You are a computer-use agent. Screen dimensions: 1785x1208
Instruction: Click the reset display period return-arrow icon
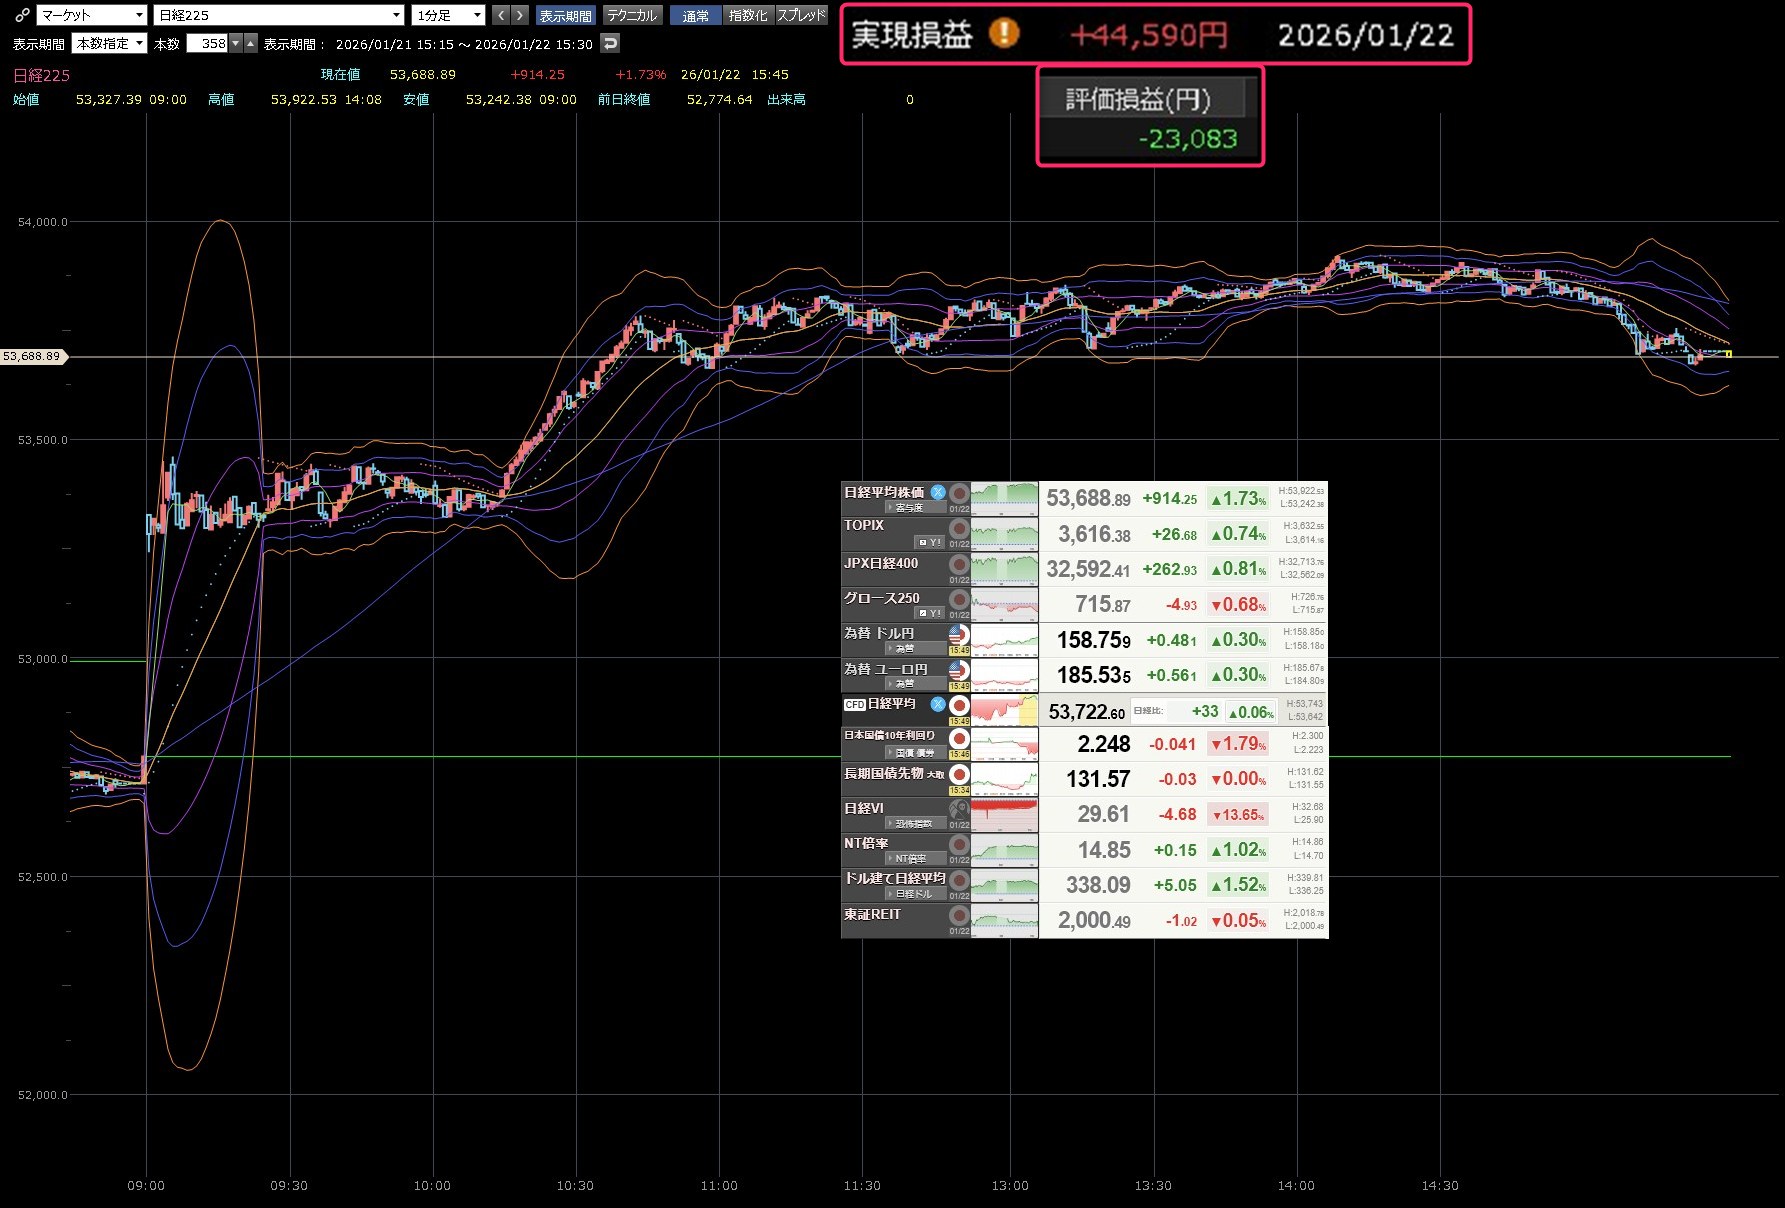point(610,43)
